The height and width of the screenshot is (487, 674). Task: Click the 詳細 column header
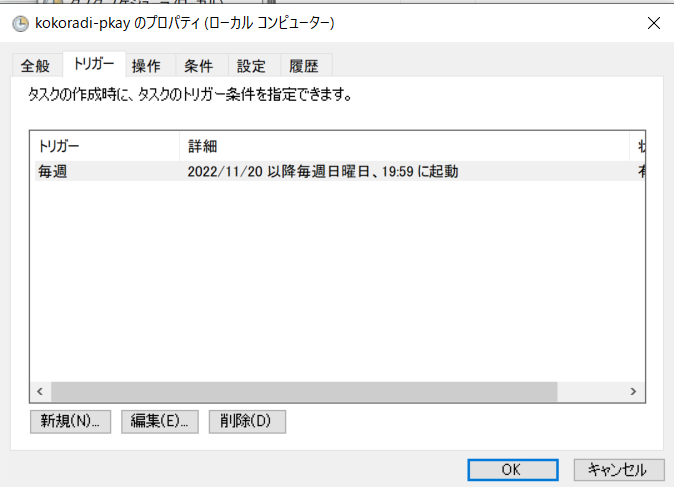(x=404, y=146)
